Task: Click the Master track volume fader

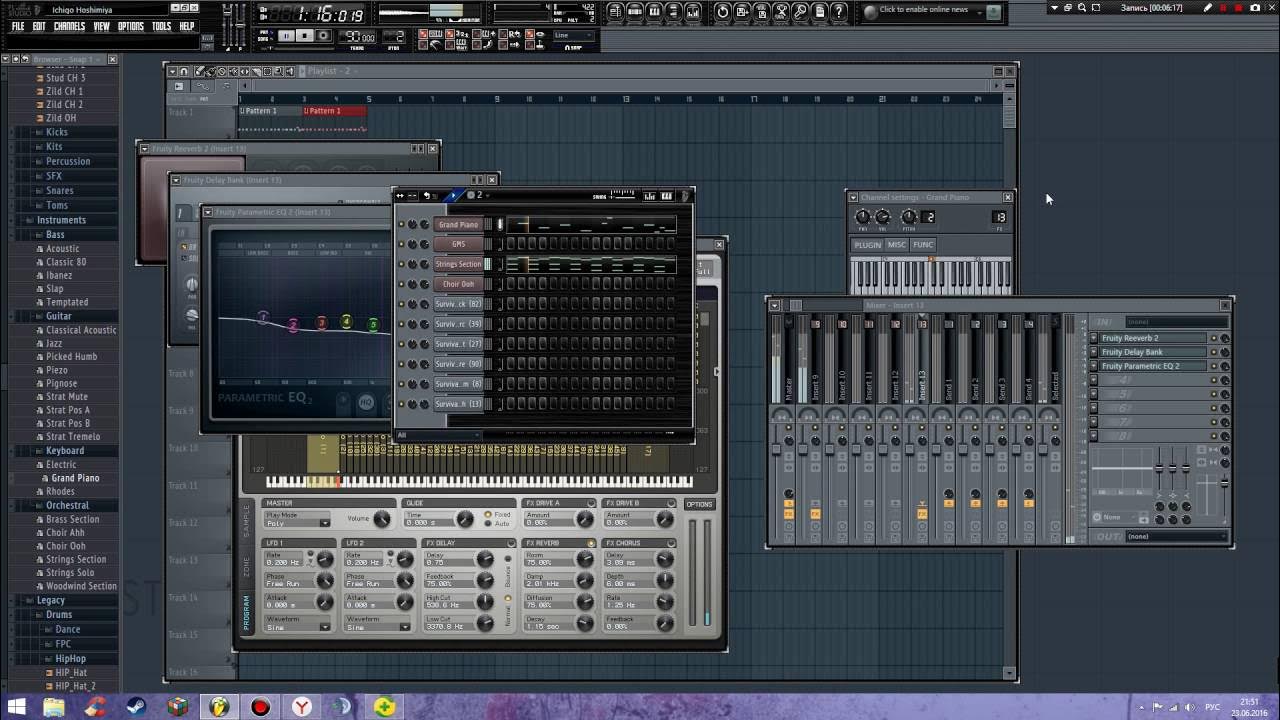Action: tap(776, 449)
